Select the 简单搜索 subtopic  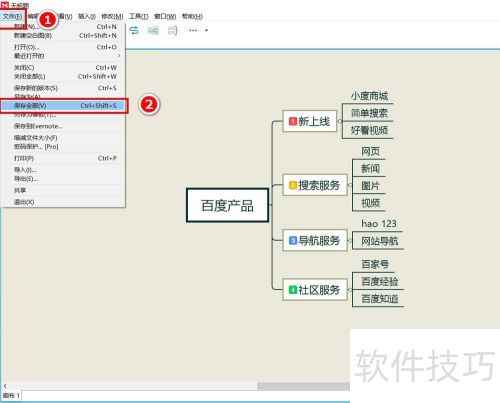click(369, 113)
